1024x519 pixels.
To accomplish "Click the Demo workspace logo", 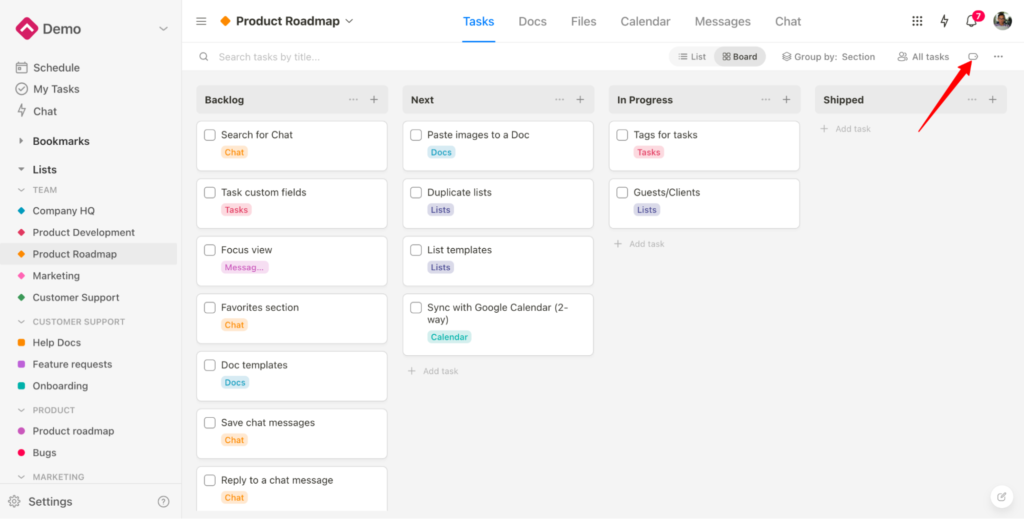I will coord(27,29).
